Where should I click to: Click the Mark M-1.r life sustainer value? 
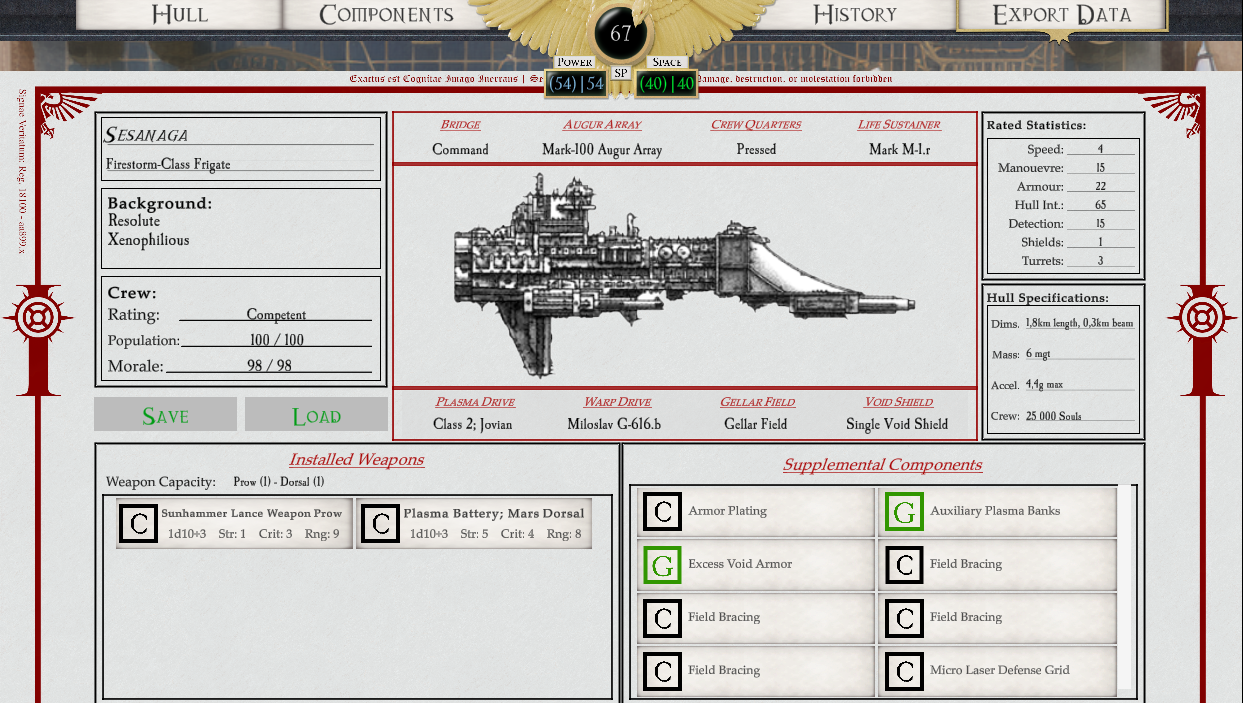tap(899, 149)
